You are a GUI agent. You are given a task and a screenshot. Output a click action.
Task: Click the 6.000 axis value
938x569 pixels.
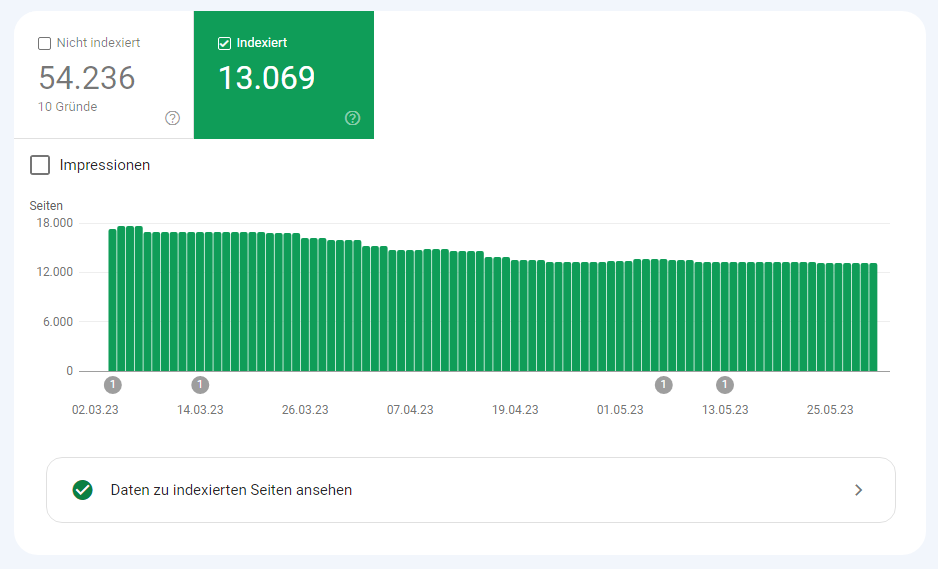(x=57, y=322)
